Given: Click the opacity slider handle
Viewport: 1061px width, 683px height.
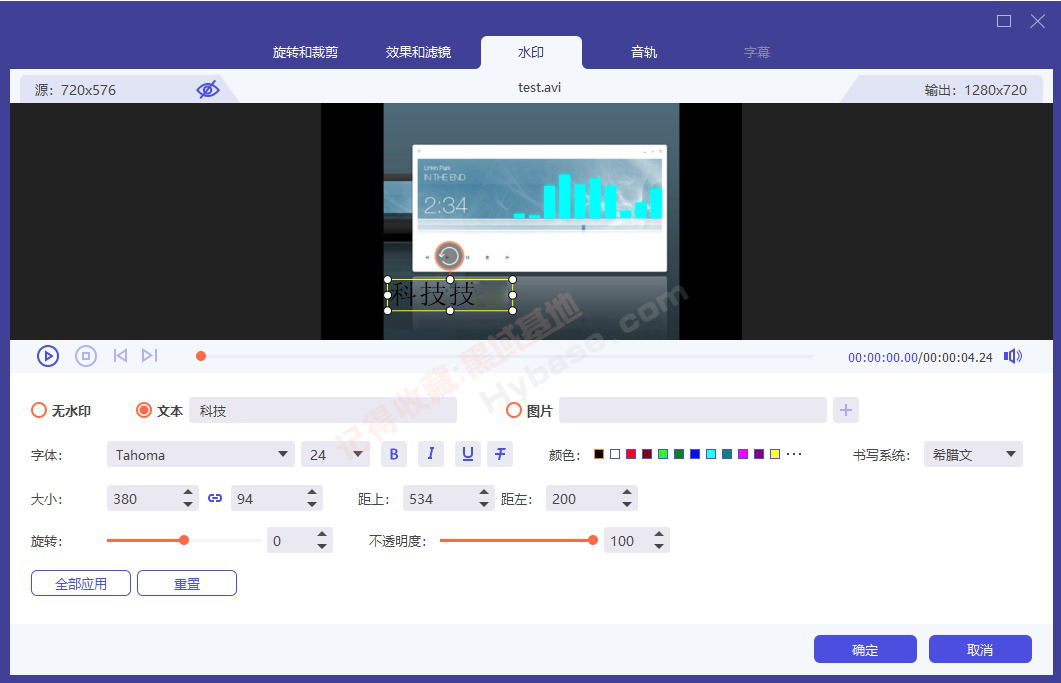Looking at the screenshot, I should pos(593,540).
